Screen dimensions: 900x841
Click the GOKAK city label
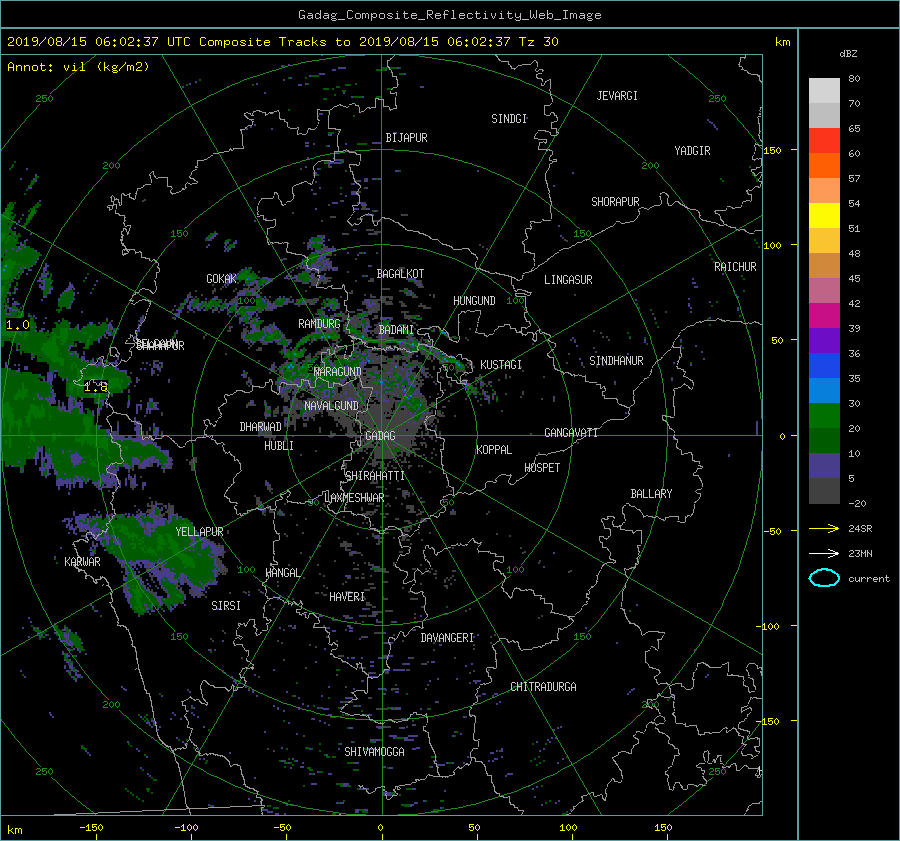222,278
